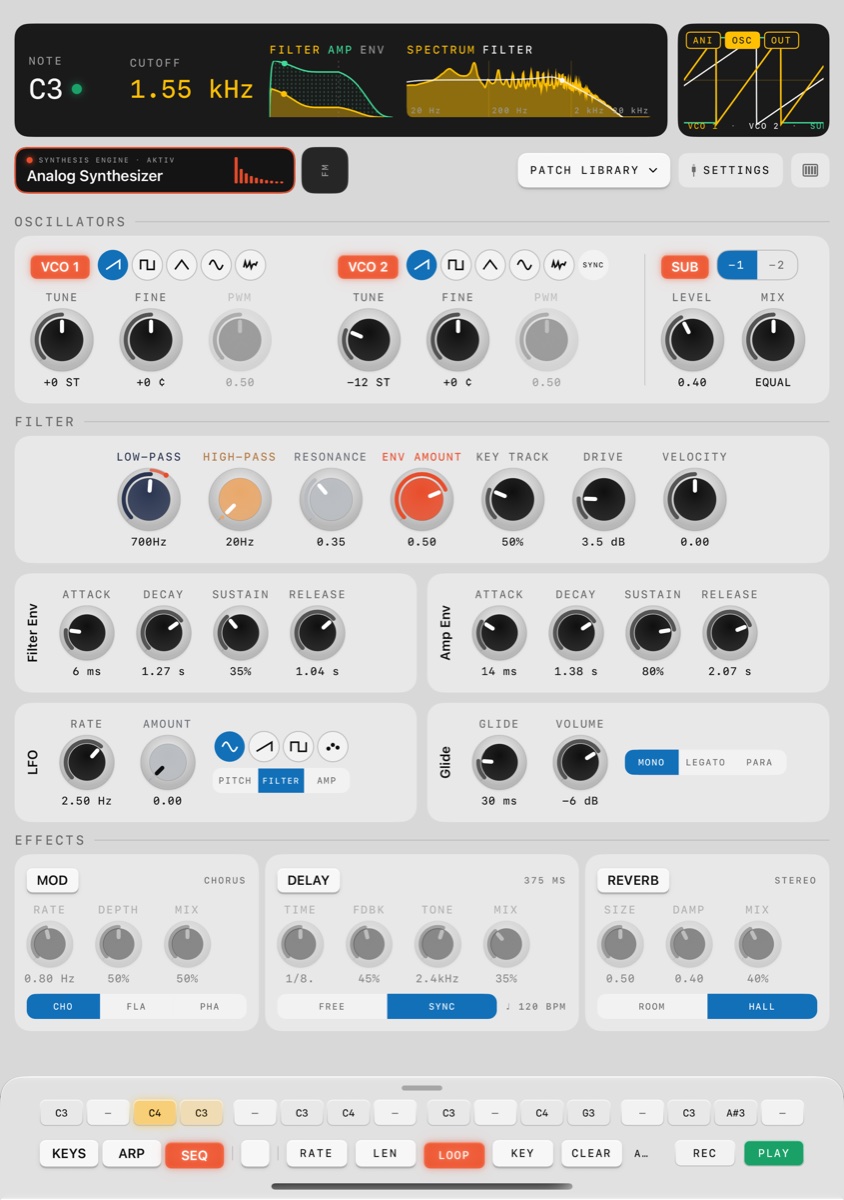Viewport: 844px width, 1200px height.
Task: Toggle the DELAY effect
Action: tap(309, 880)
